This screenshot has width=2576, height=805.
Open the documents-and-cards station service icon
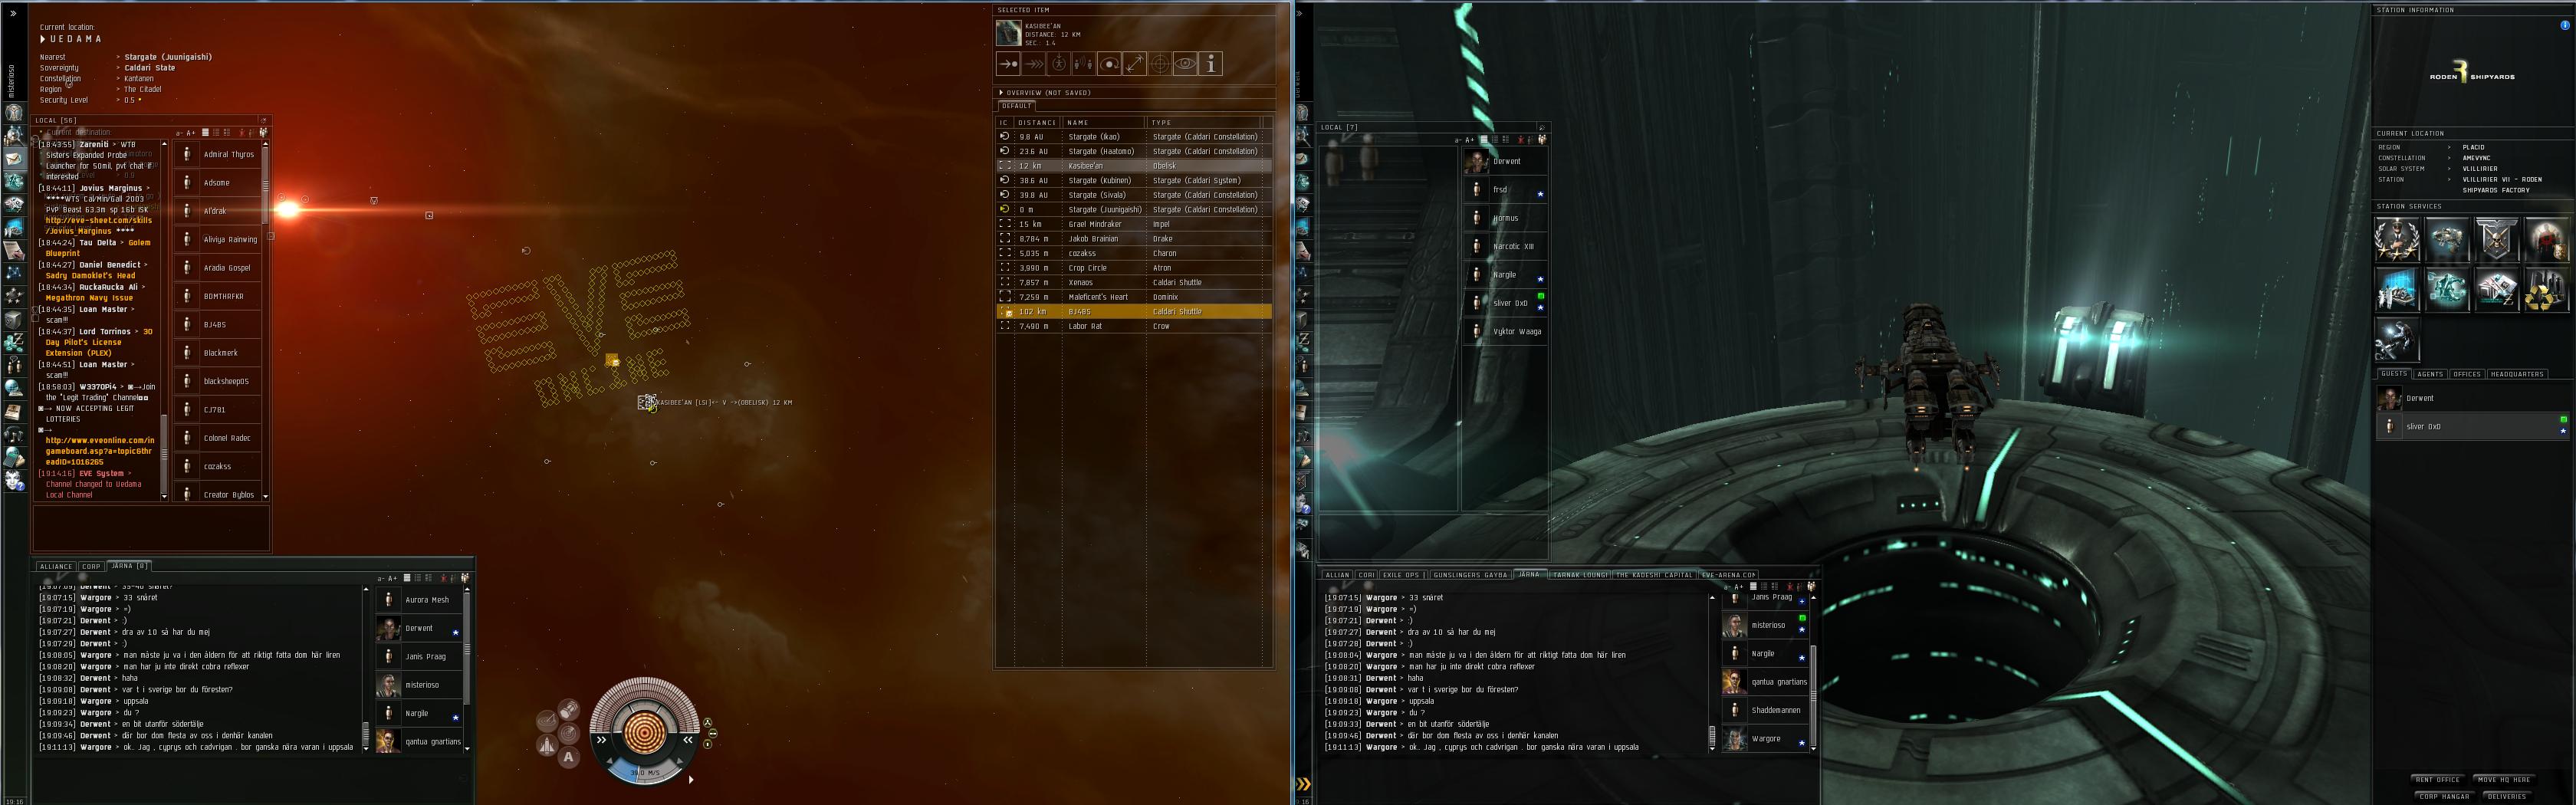[x=2497, y=290]
